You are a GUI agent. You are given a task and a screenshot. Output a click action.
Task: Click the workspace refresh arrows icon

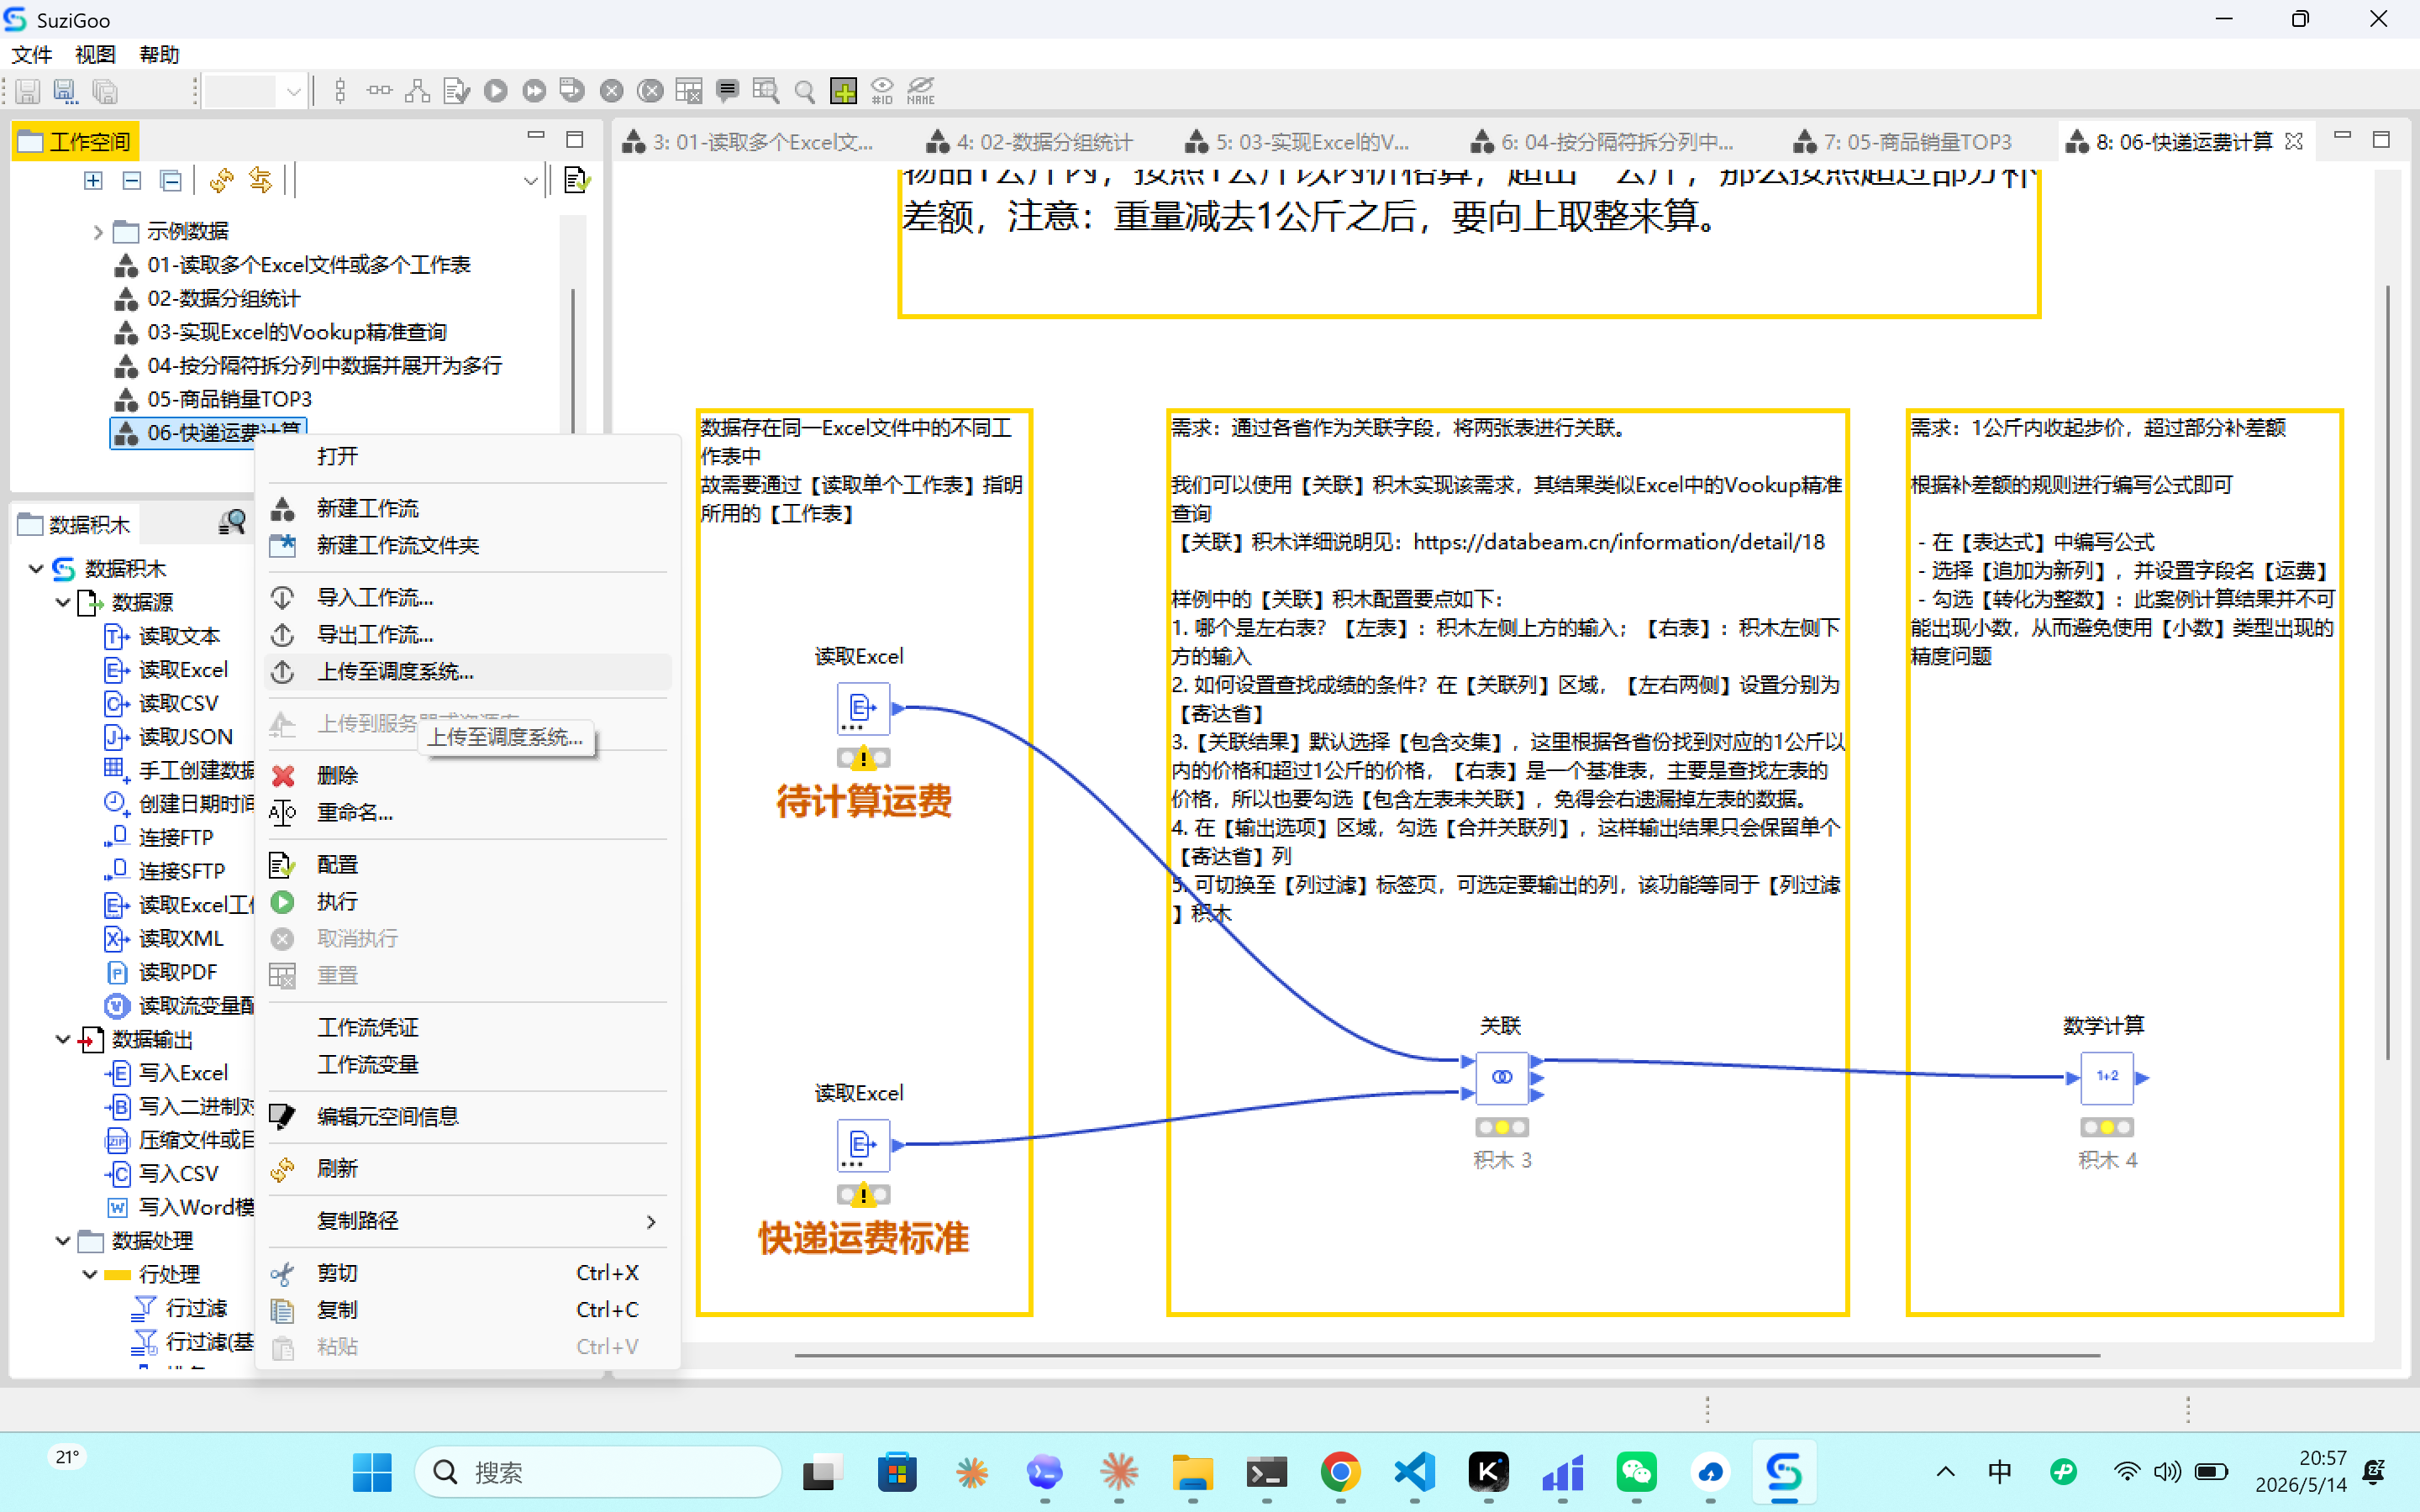(221, 181)
